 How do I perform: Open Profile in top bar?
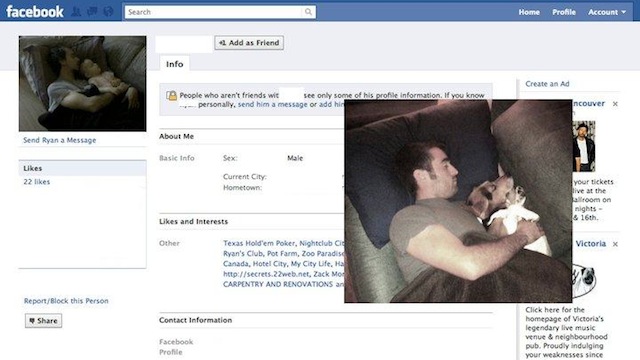(x=564, y=12)
